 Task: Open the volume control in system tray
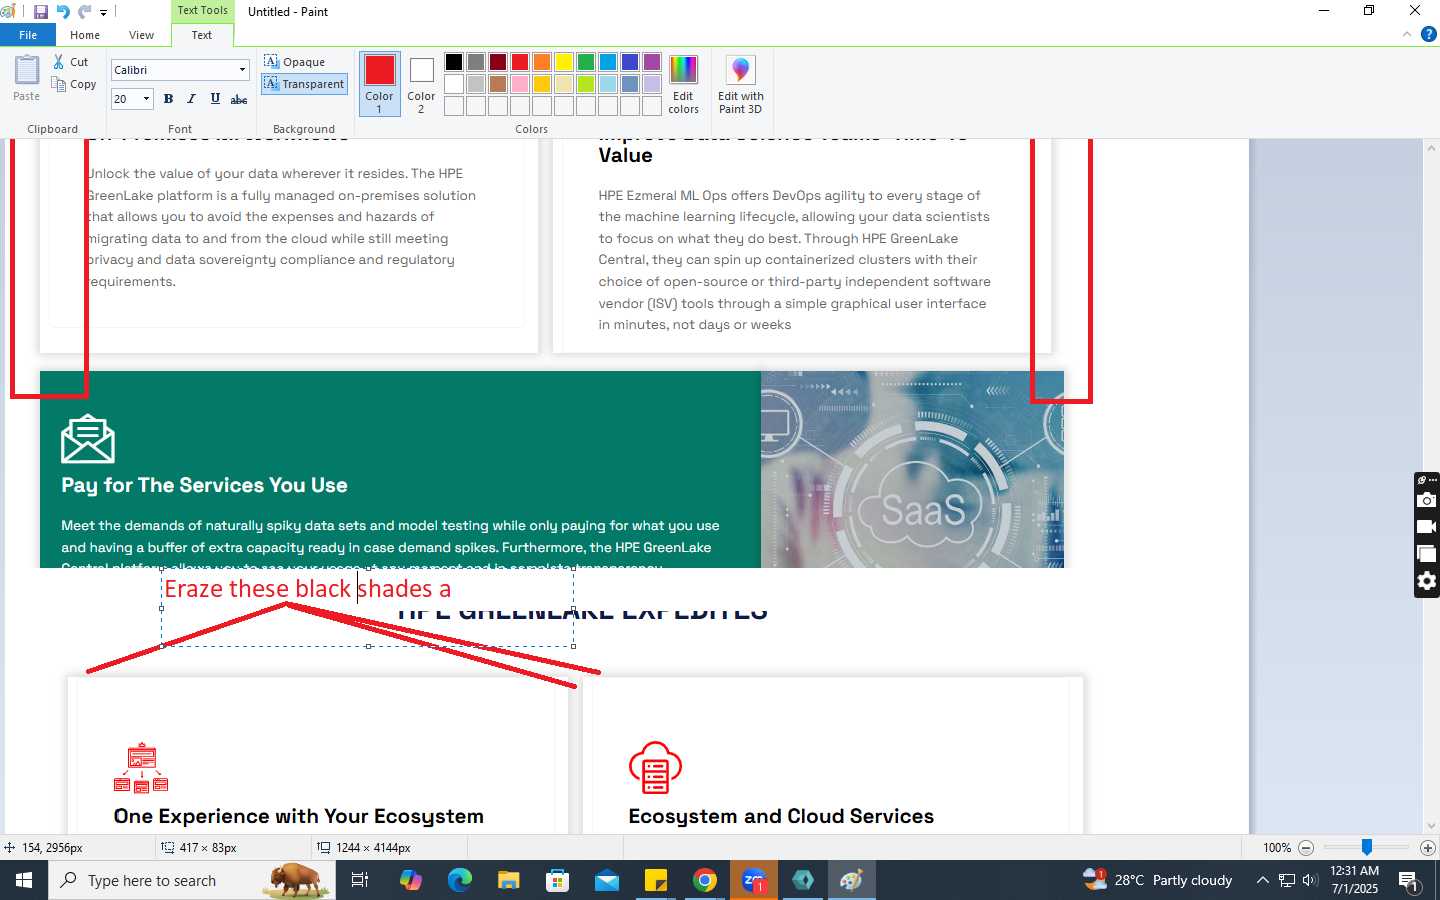[1310, 880]
